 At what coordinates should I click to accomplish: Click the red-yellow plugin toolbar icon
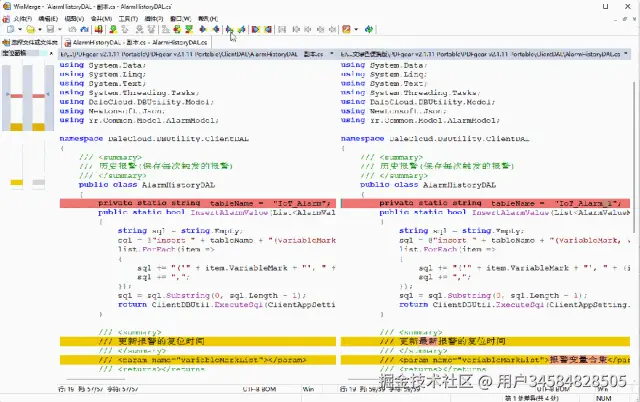click(x=346, y=29)
